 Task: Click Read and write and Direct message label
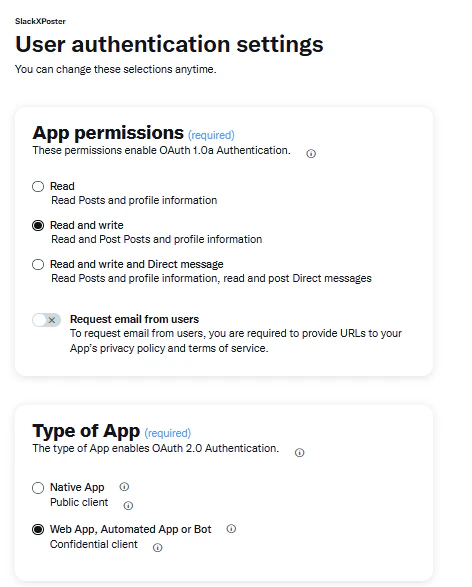tap(137, 264)
